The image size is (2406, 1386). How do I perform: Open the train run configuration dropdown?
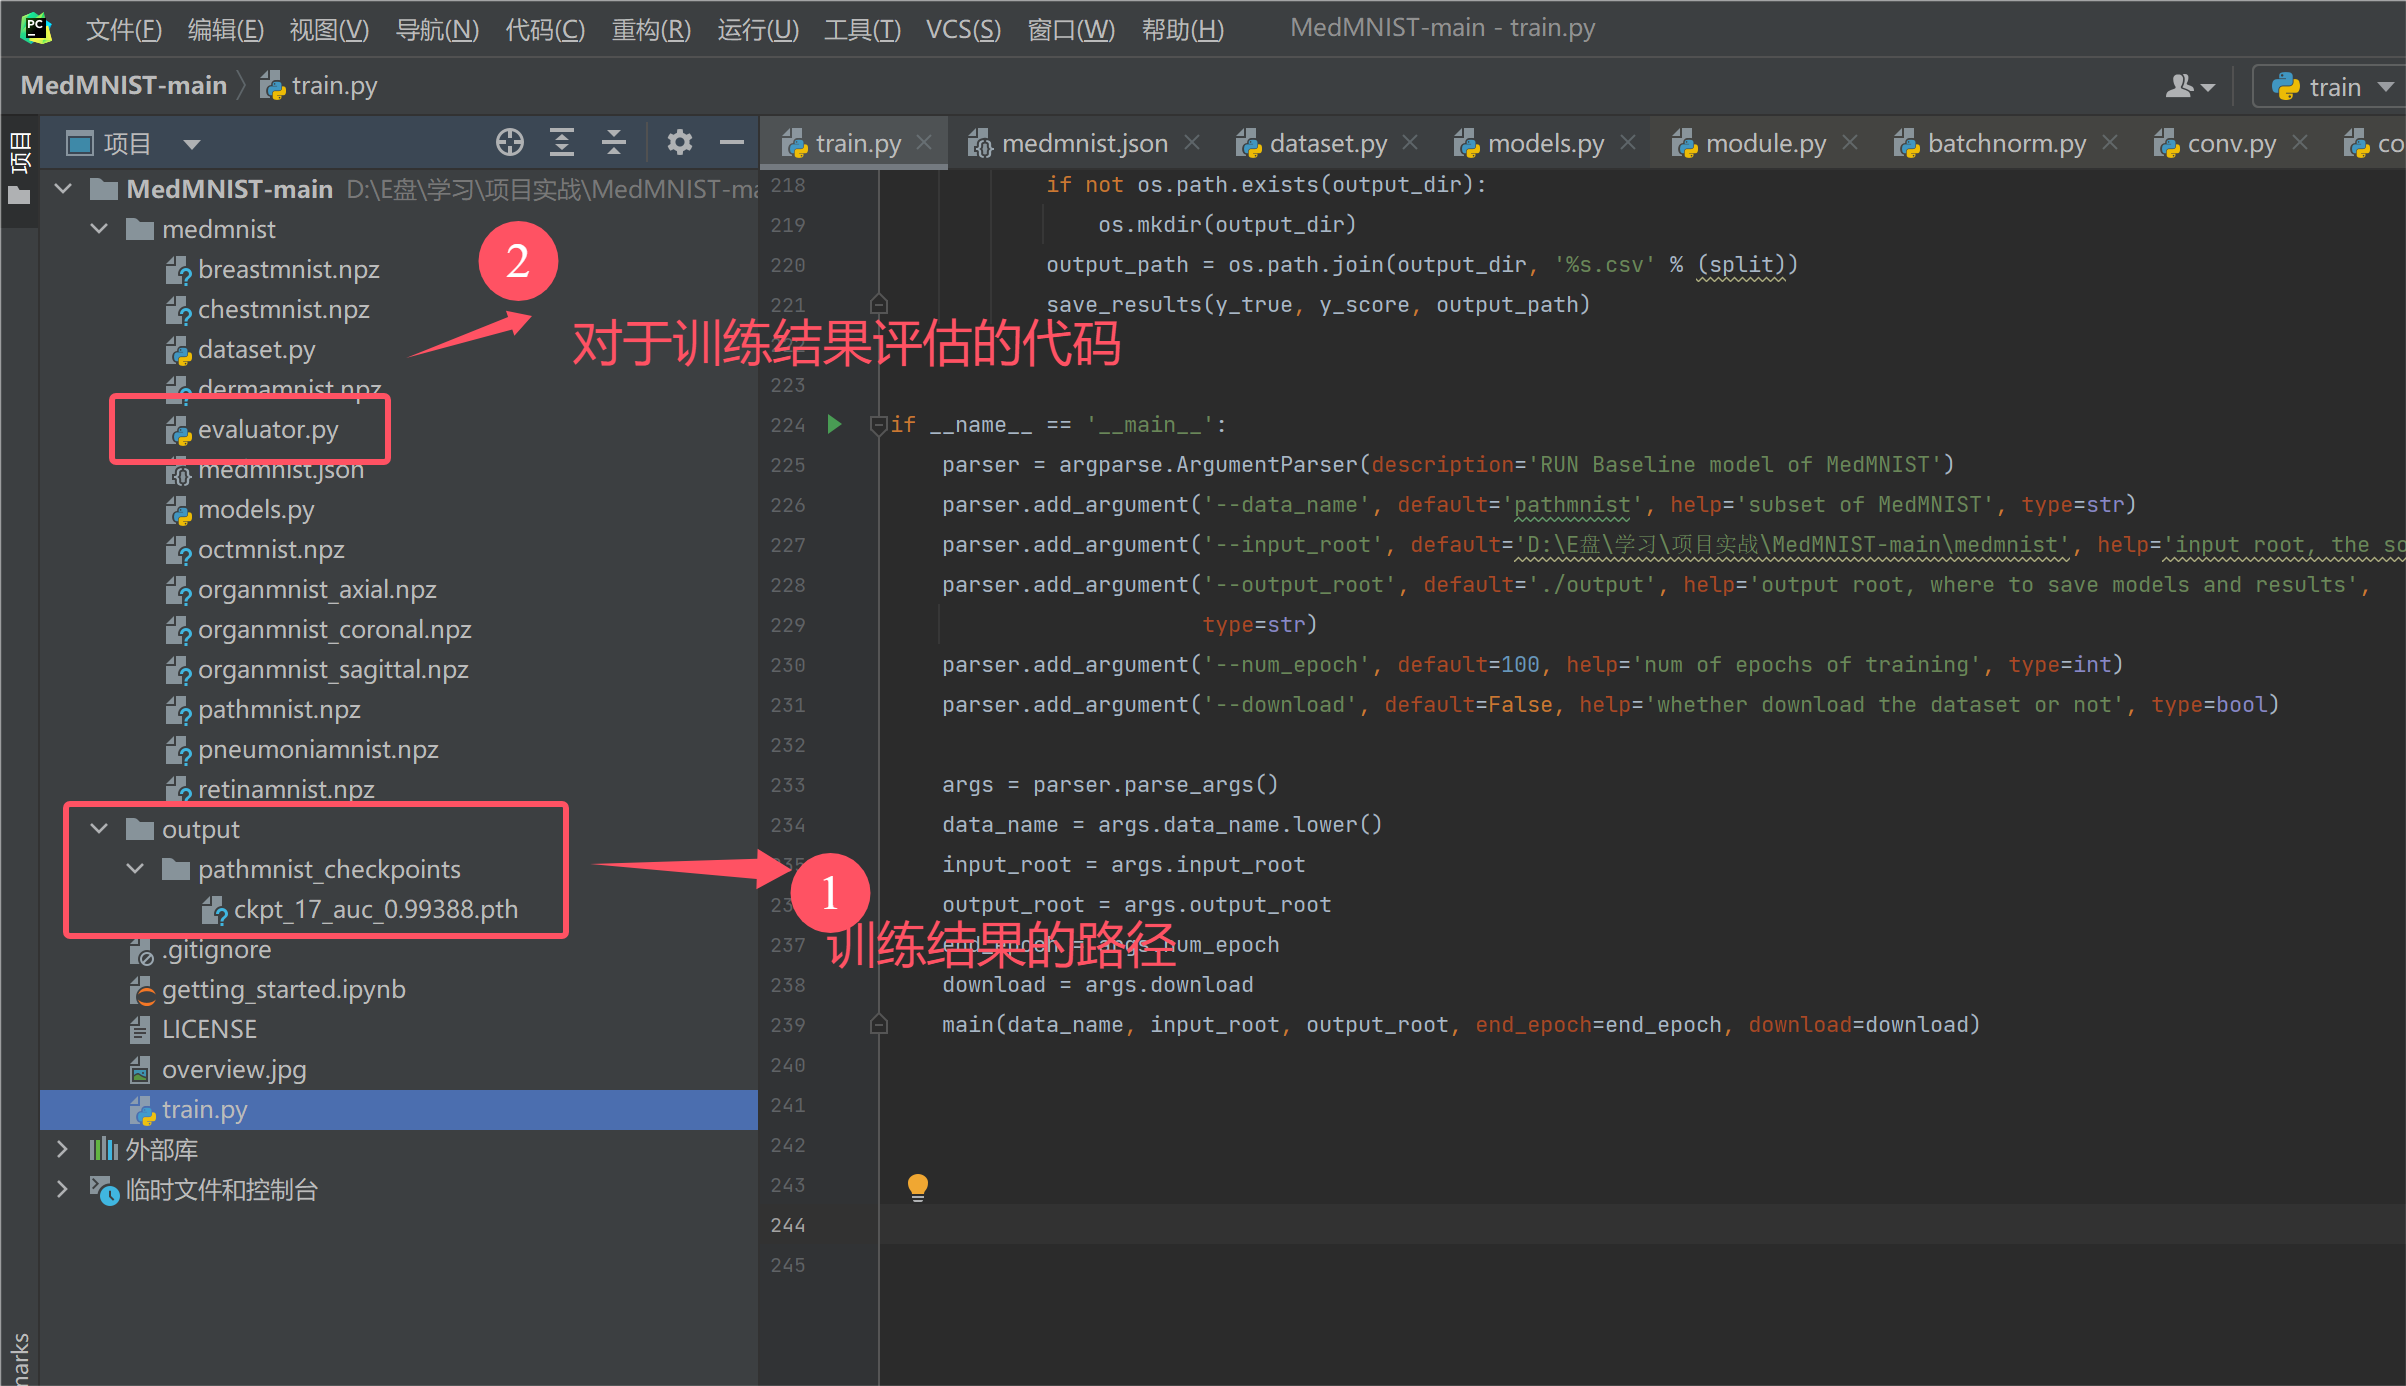[2330, 87]
